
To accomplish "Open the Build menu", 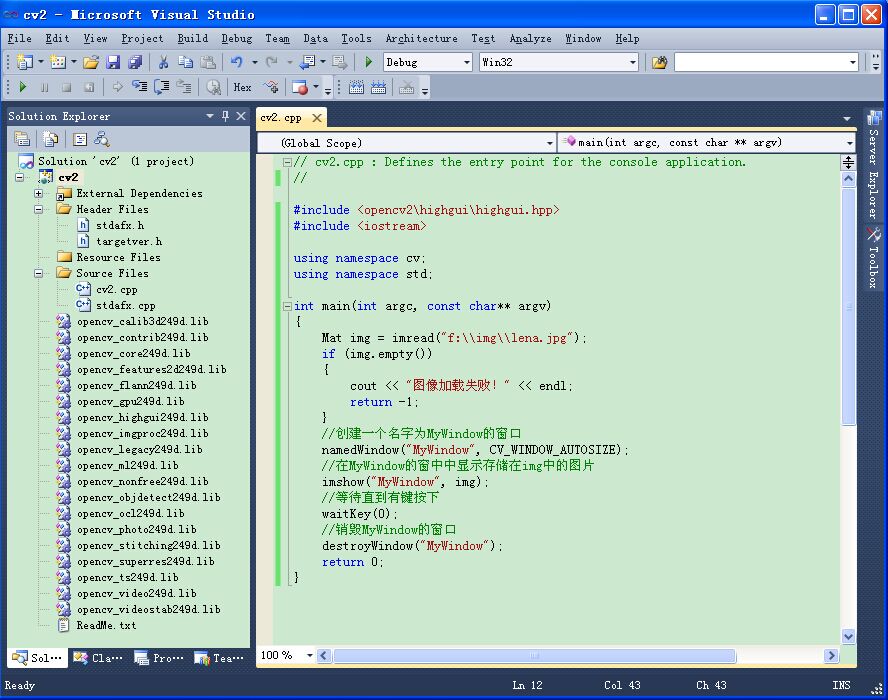I will point(193,39).
